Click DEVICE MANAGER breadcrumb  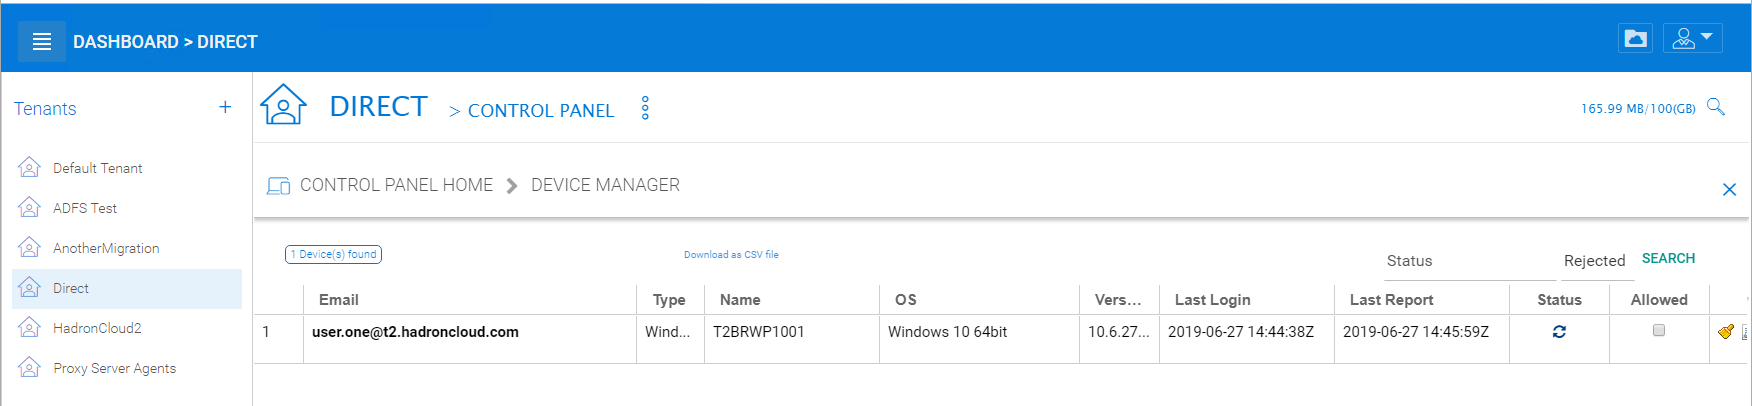click(x=605, y=185)
